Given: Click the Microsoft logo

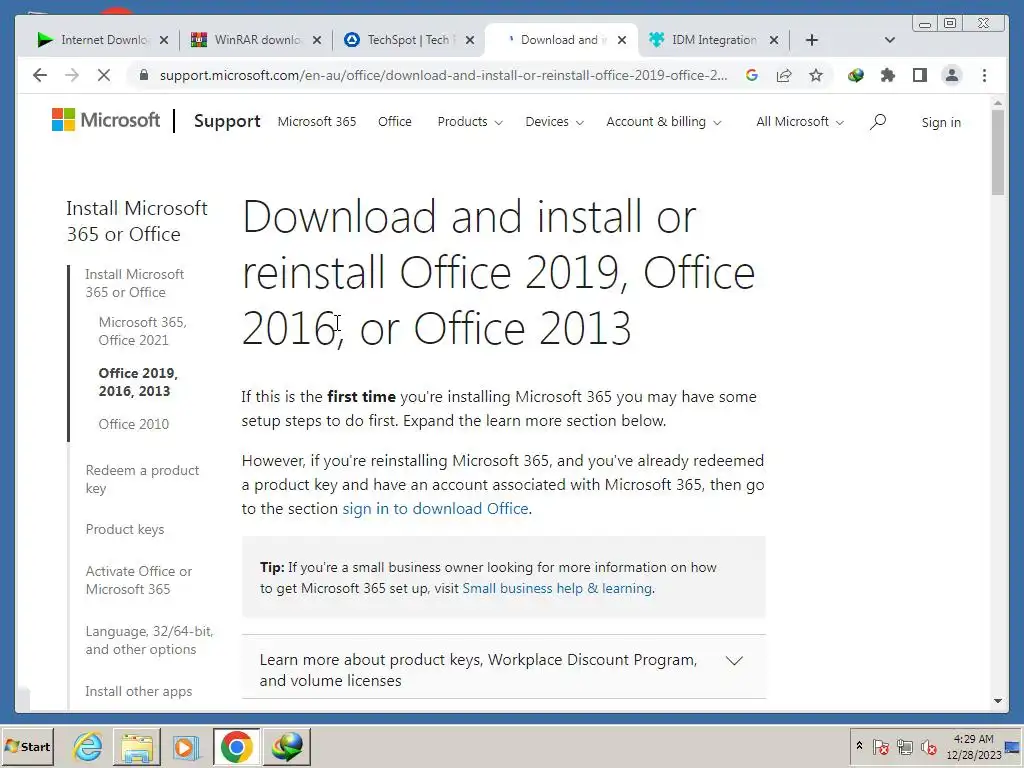Looking at the screenshot, I should tap(106, 120).
